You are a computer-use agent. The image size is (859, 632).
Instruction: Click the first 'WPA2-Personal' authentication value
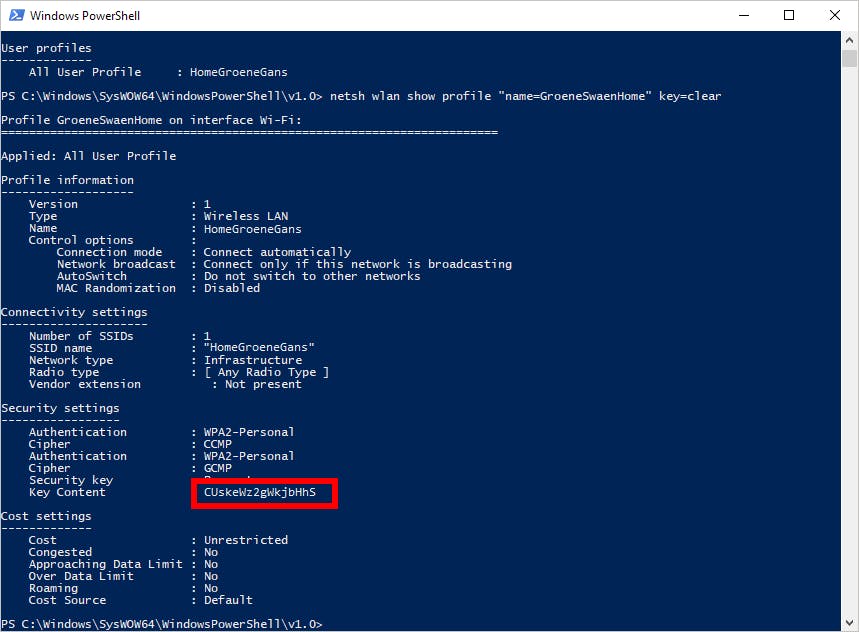click(249, 432)
